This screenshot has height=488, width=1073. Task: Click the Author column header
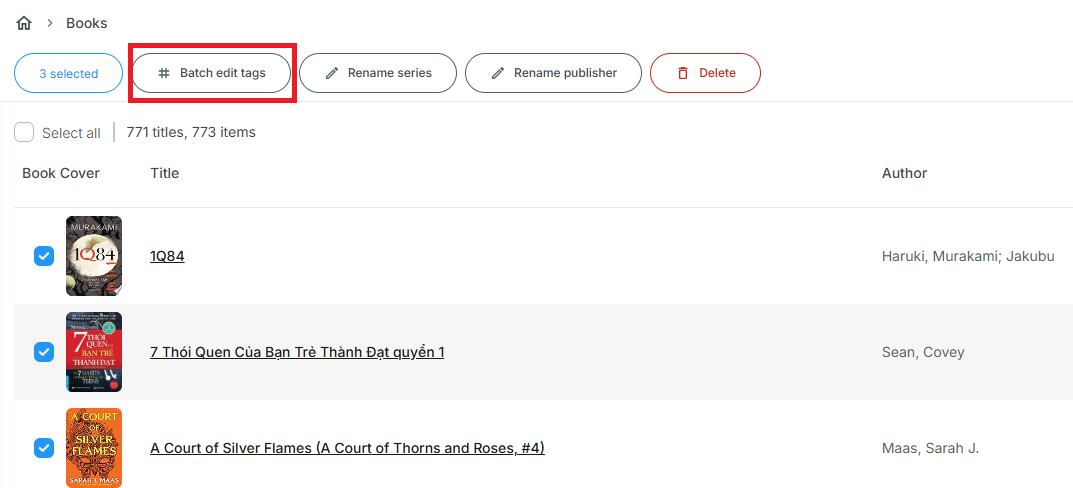pos(905,173)
